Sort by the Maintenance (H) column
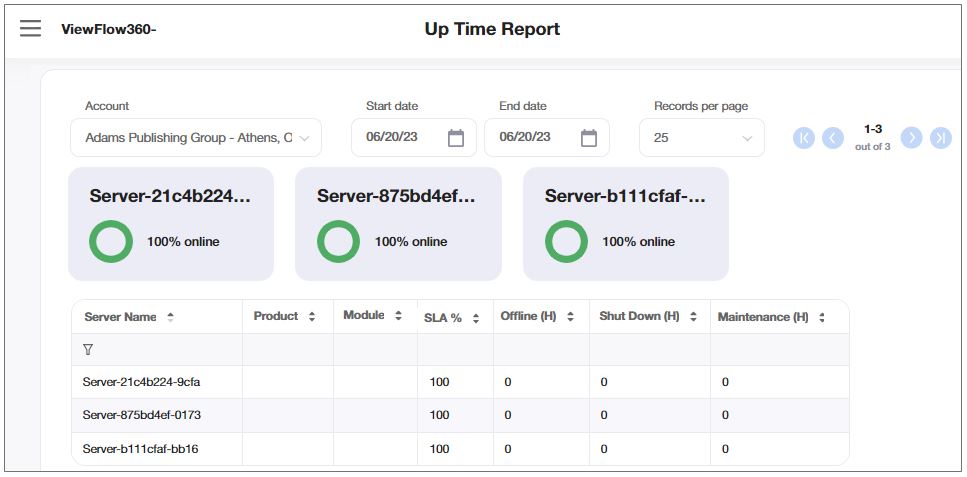This screenshot has width=967, height=477. [821, 317]
